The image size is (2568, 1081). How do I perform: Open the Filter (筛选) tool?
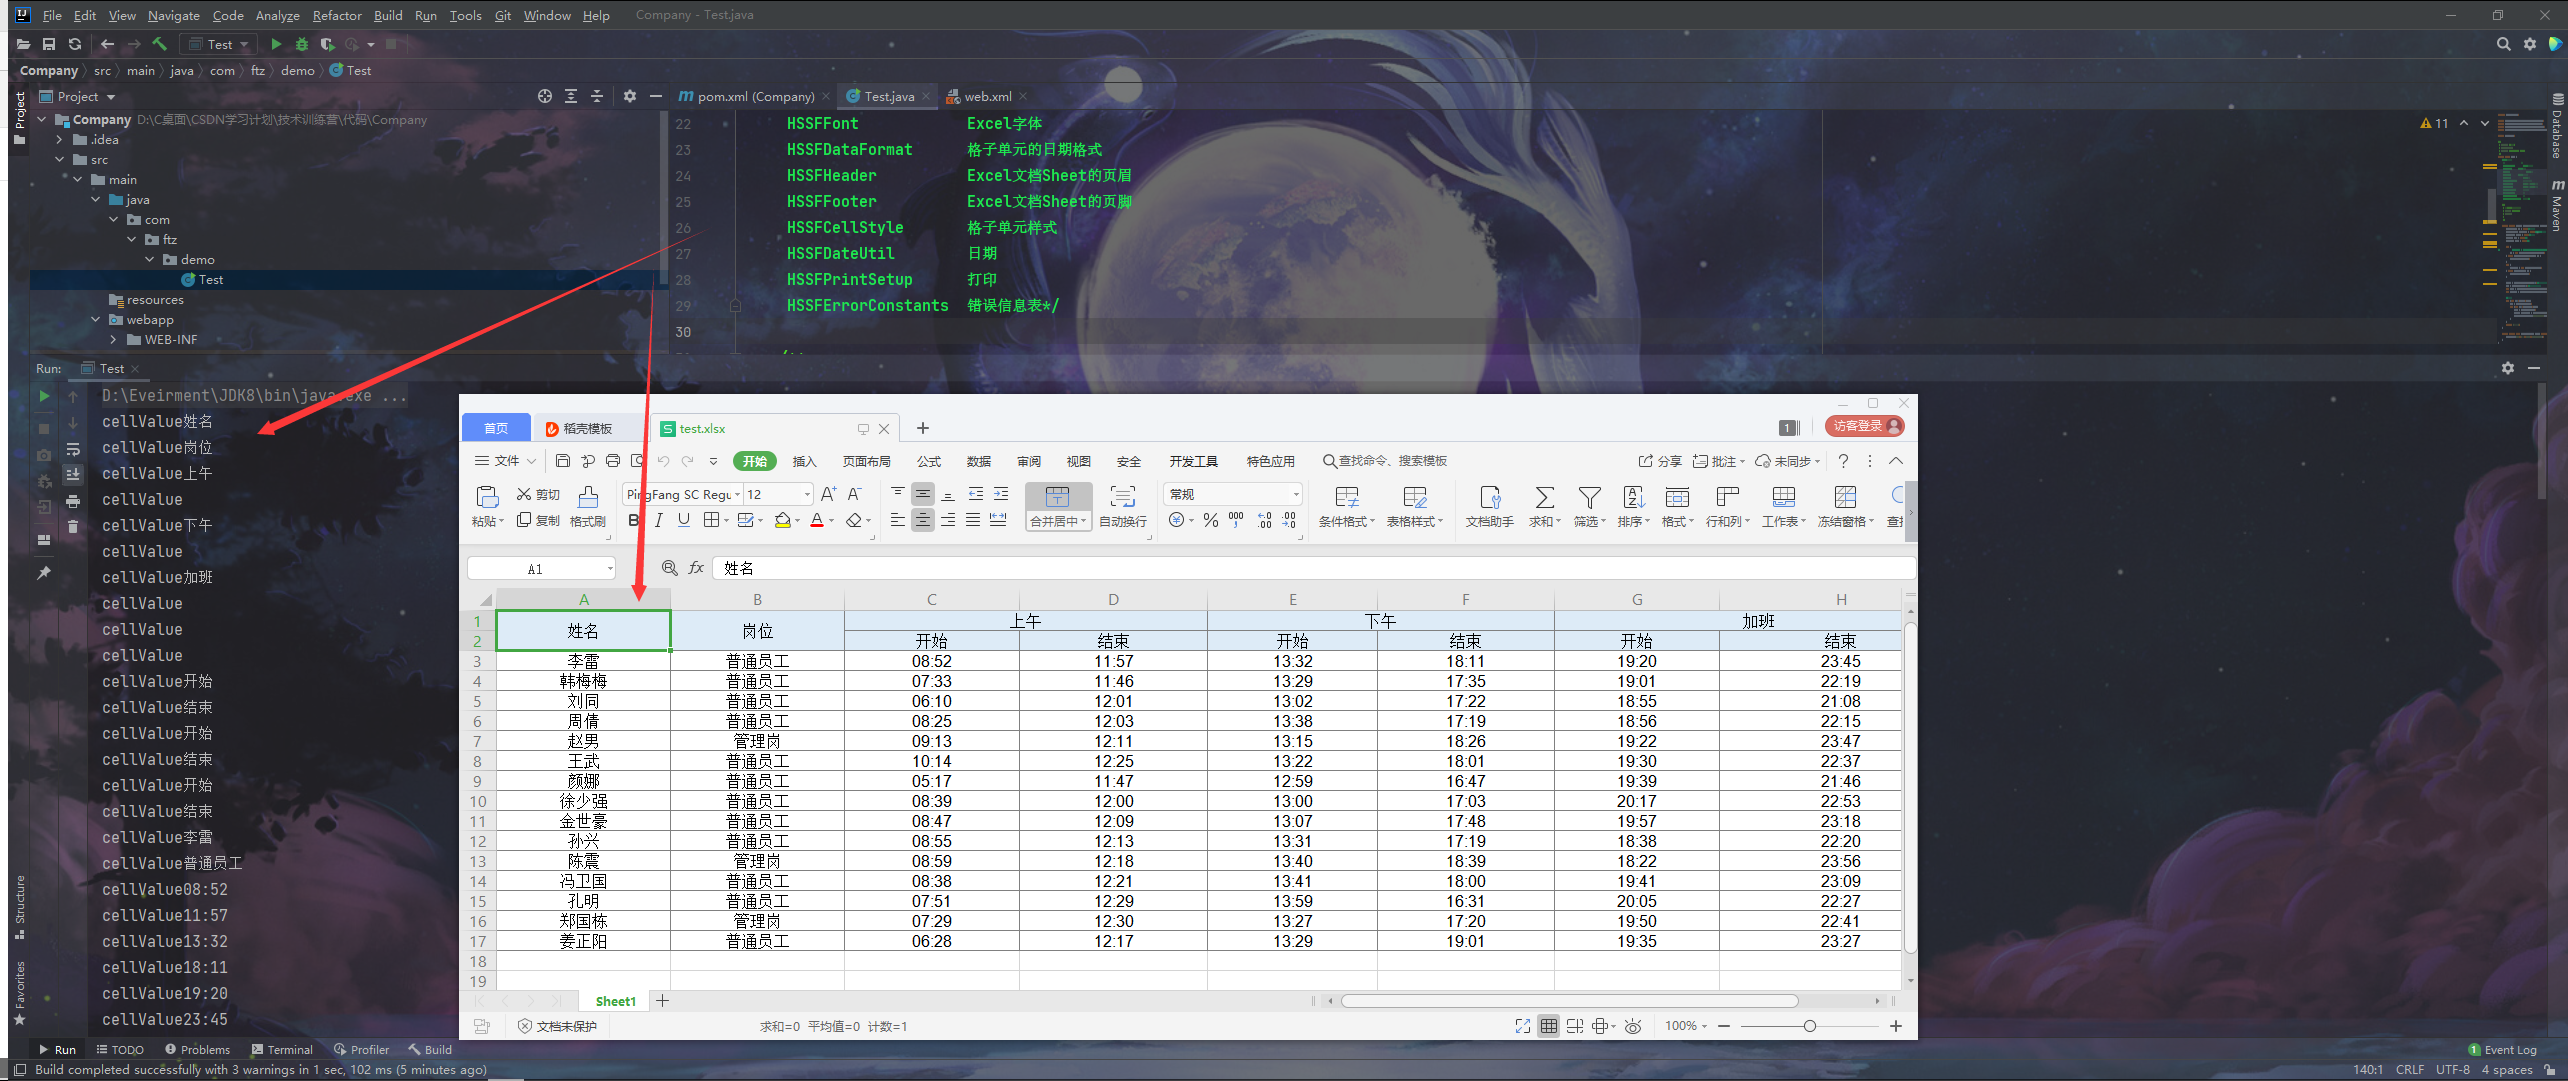(1589, 507)
